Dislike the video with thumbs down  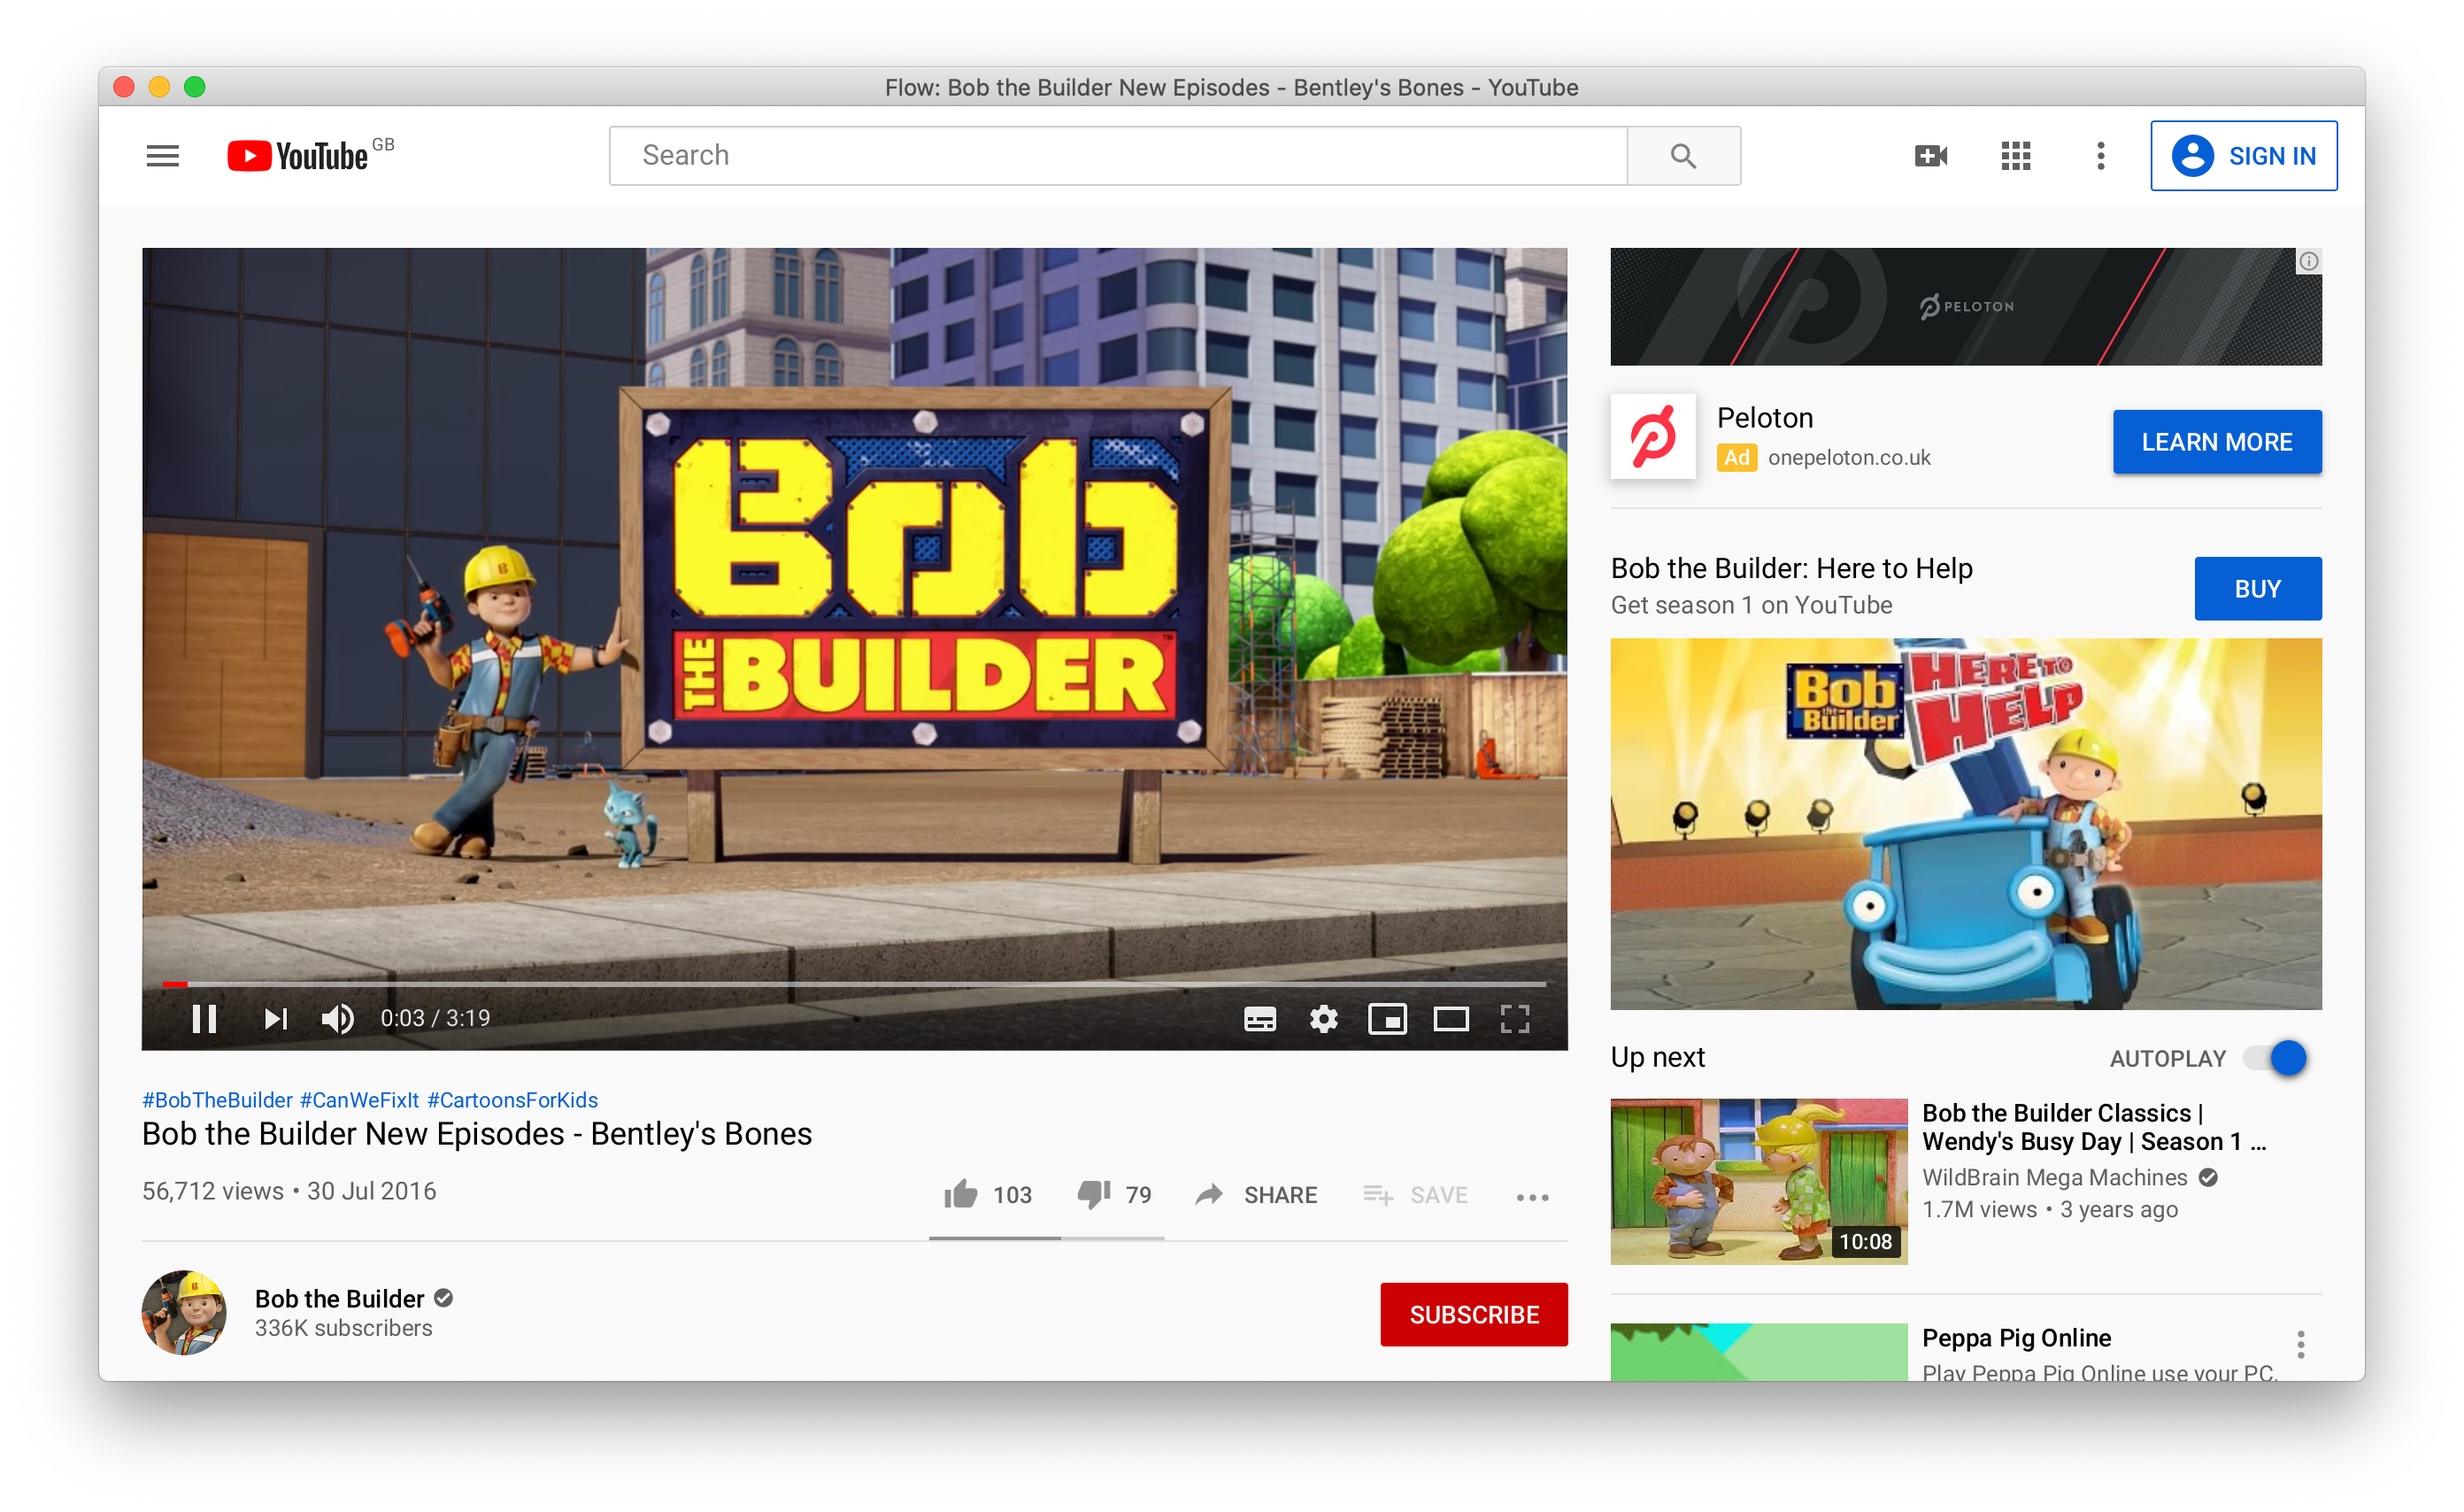coord(1093,1194)
